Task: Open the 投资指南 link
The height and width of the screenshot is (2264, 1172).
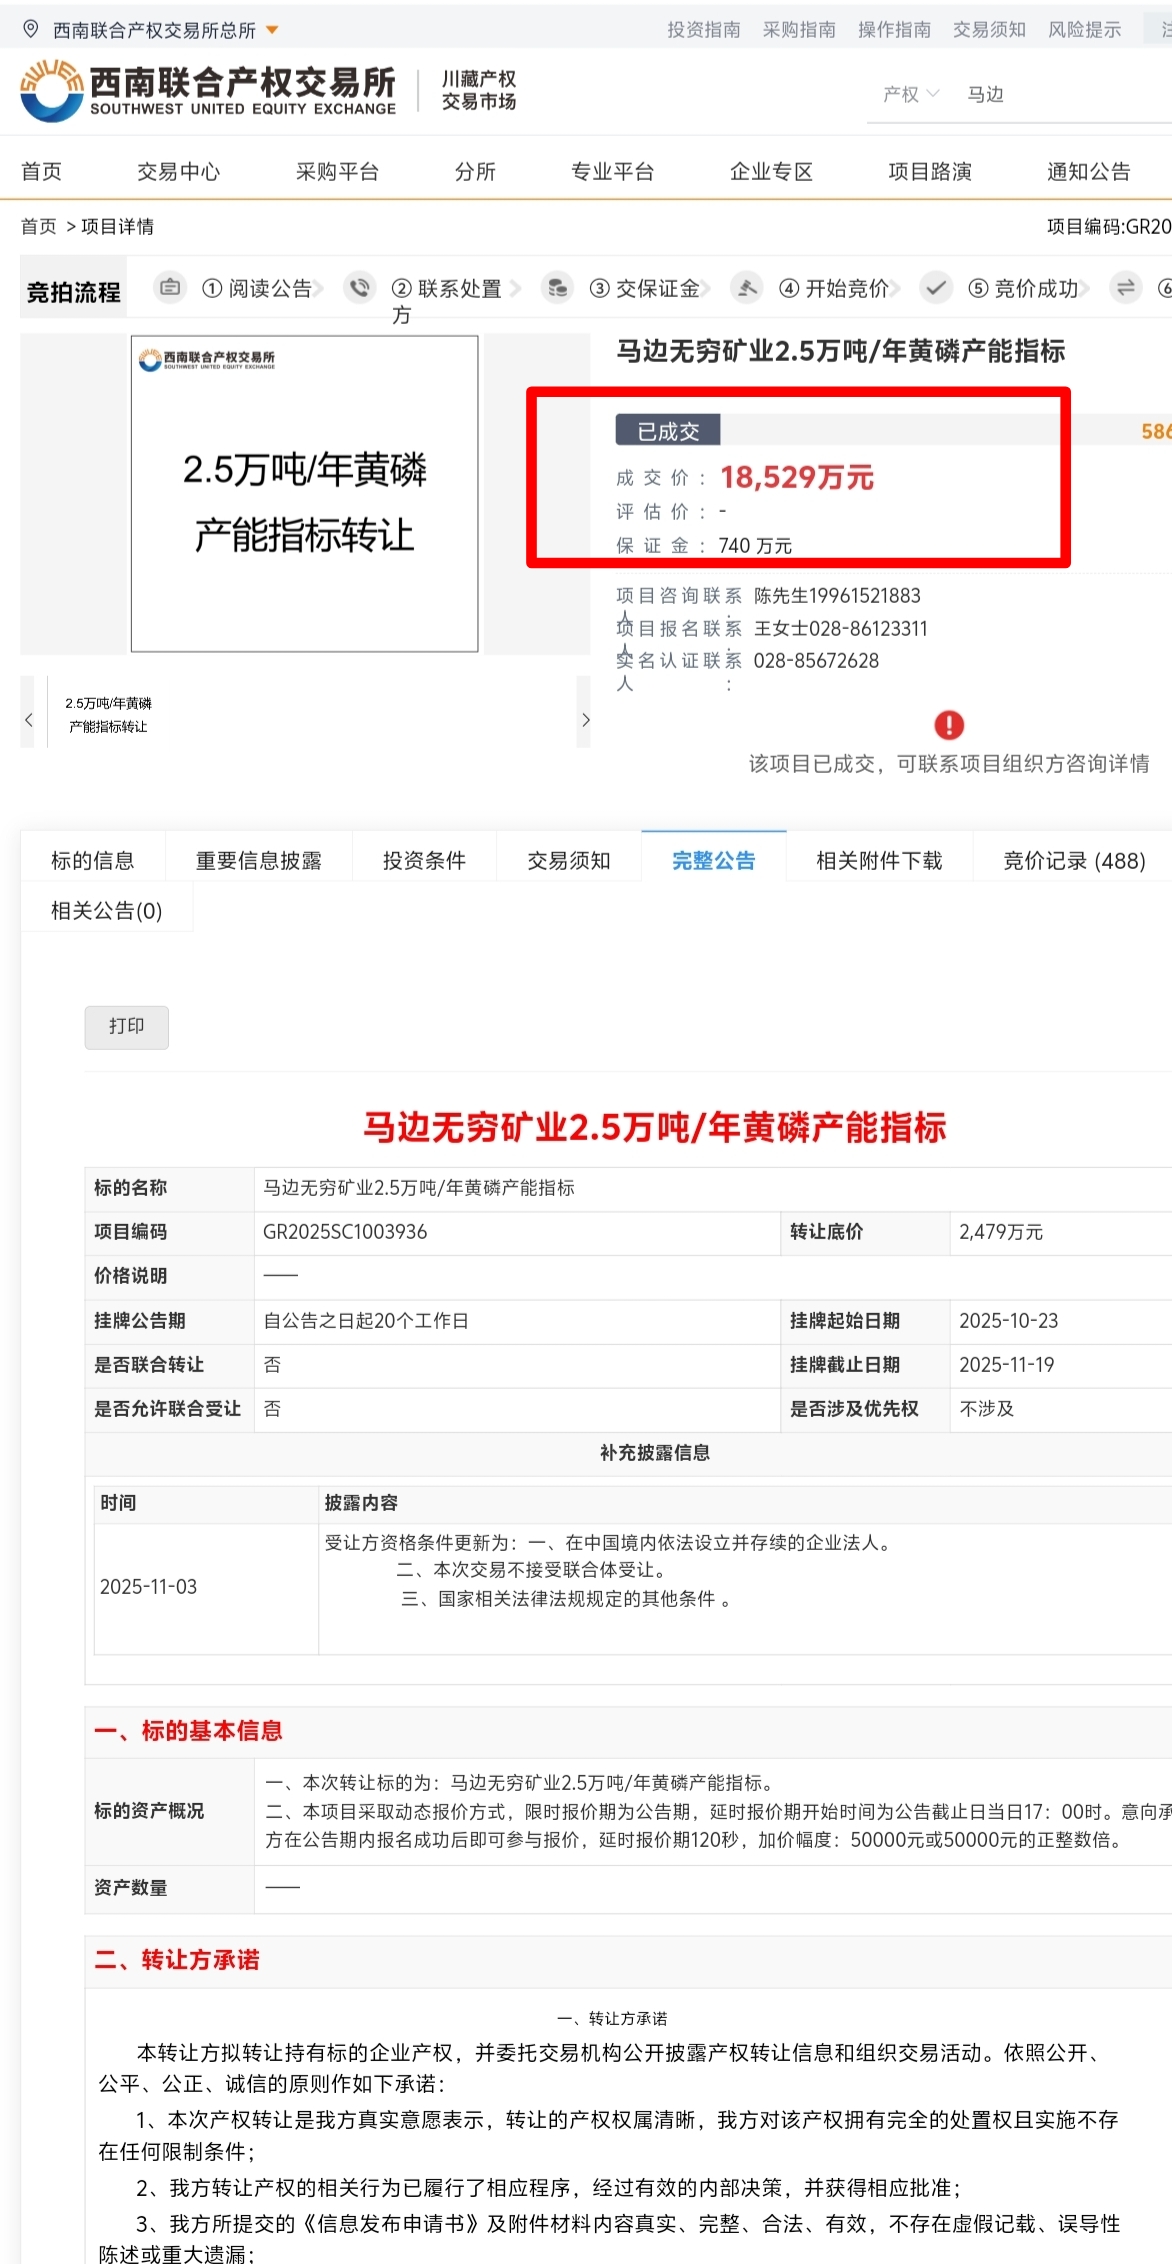Action: pyautogui.click(x=704, y=30)
